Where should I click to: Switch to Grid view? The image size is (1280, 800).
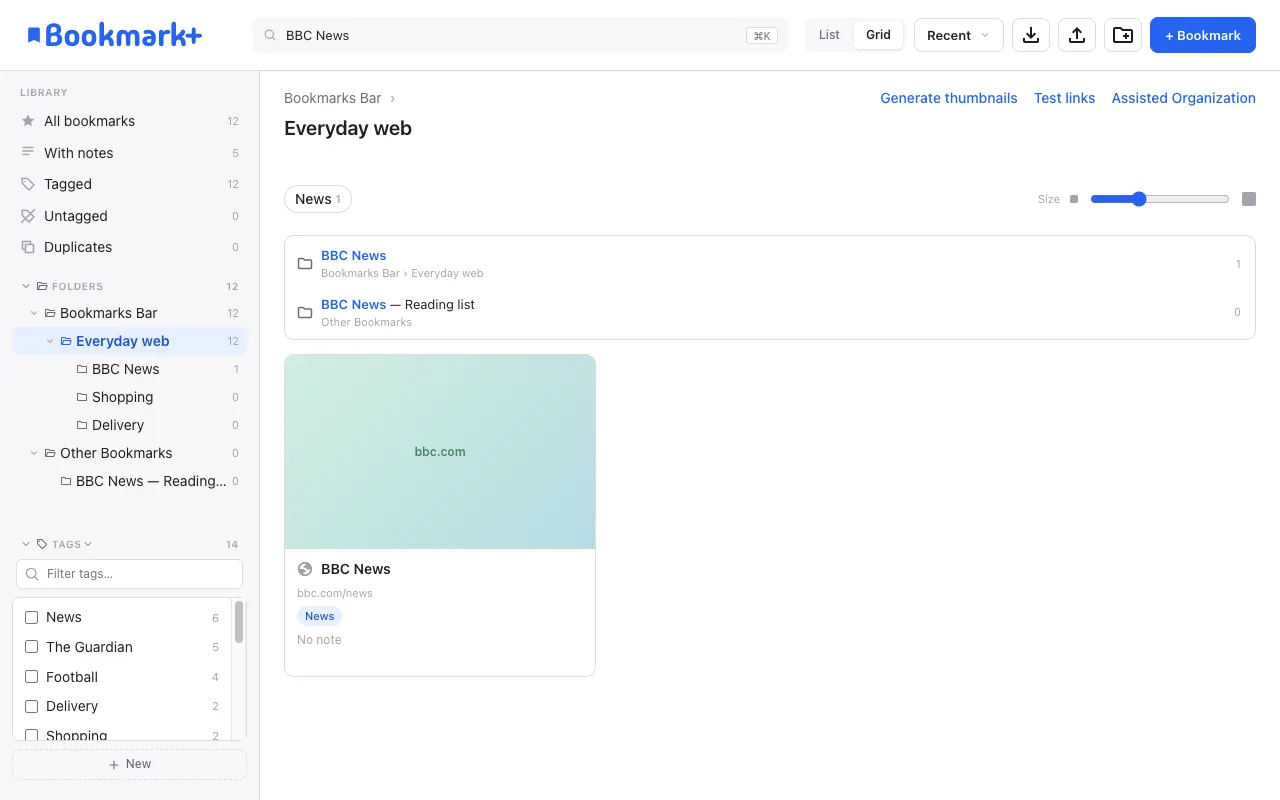pos(878,35)
